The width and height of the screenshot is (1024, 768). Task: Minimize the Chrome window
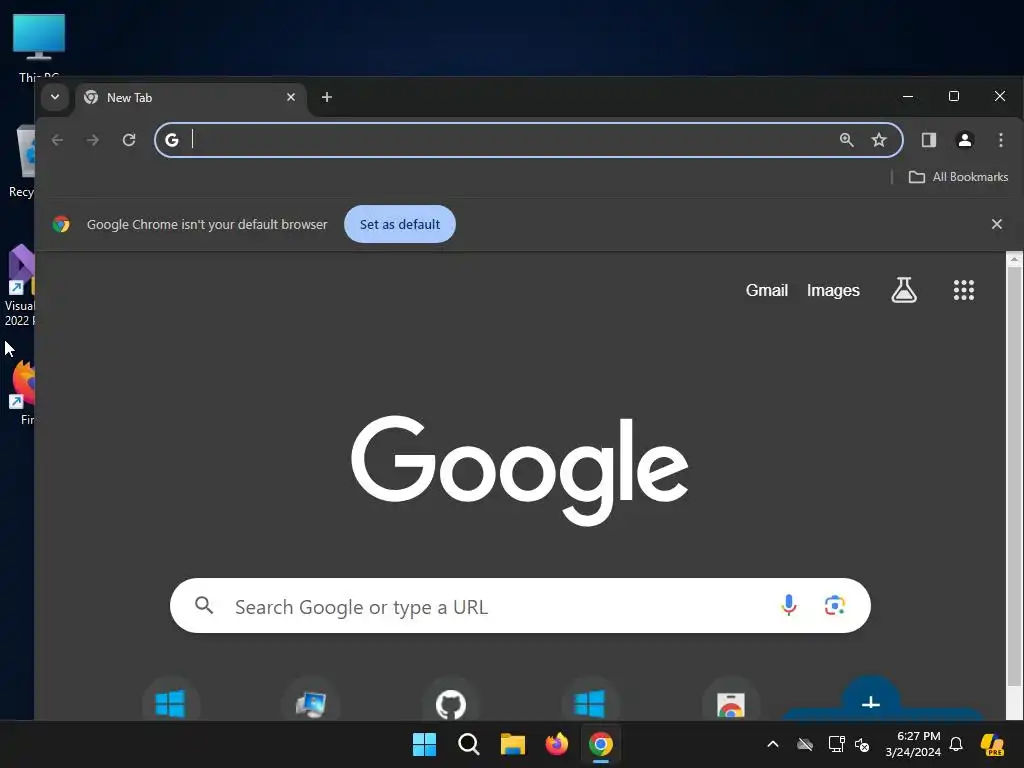click(908, 96)
